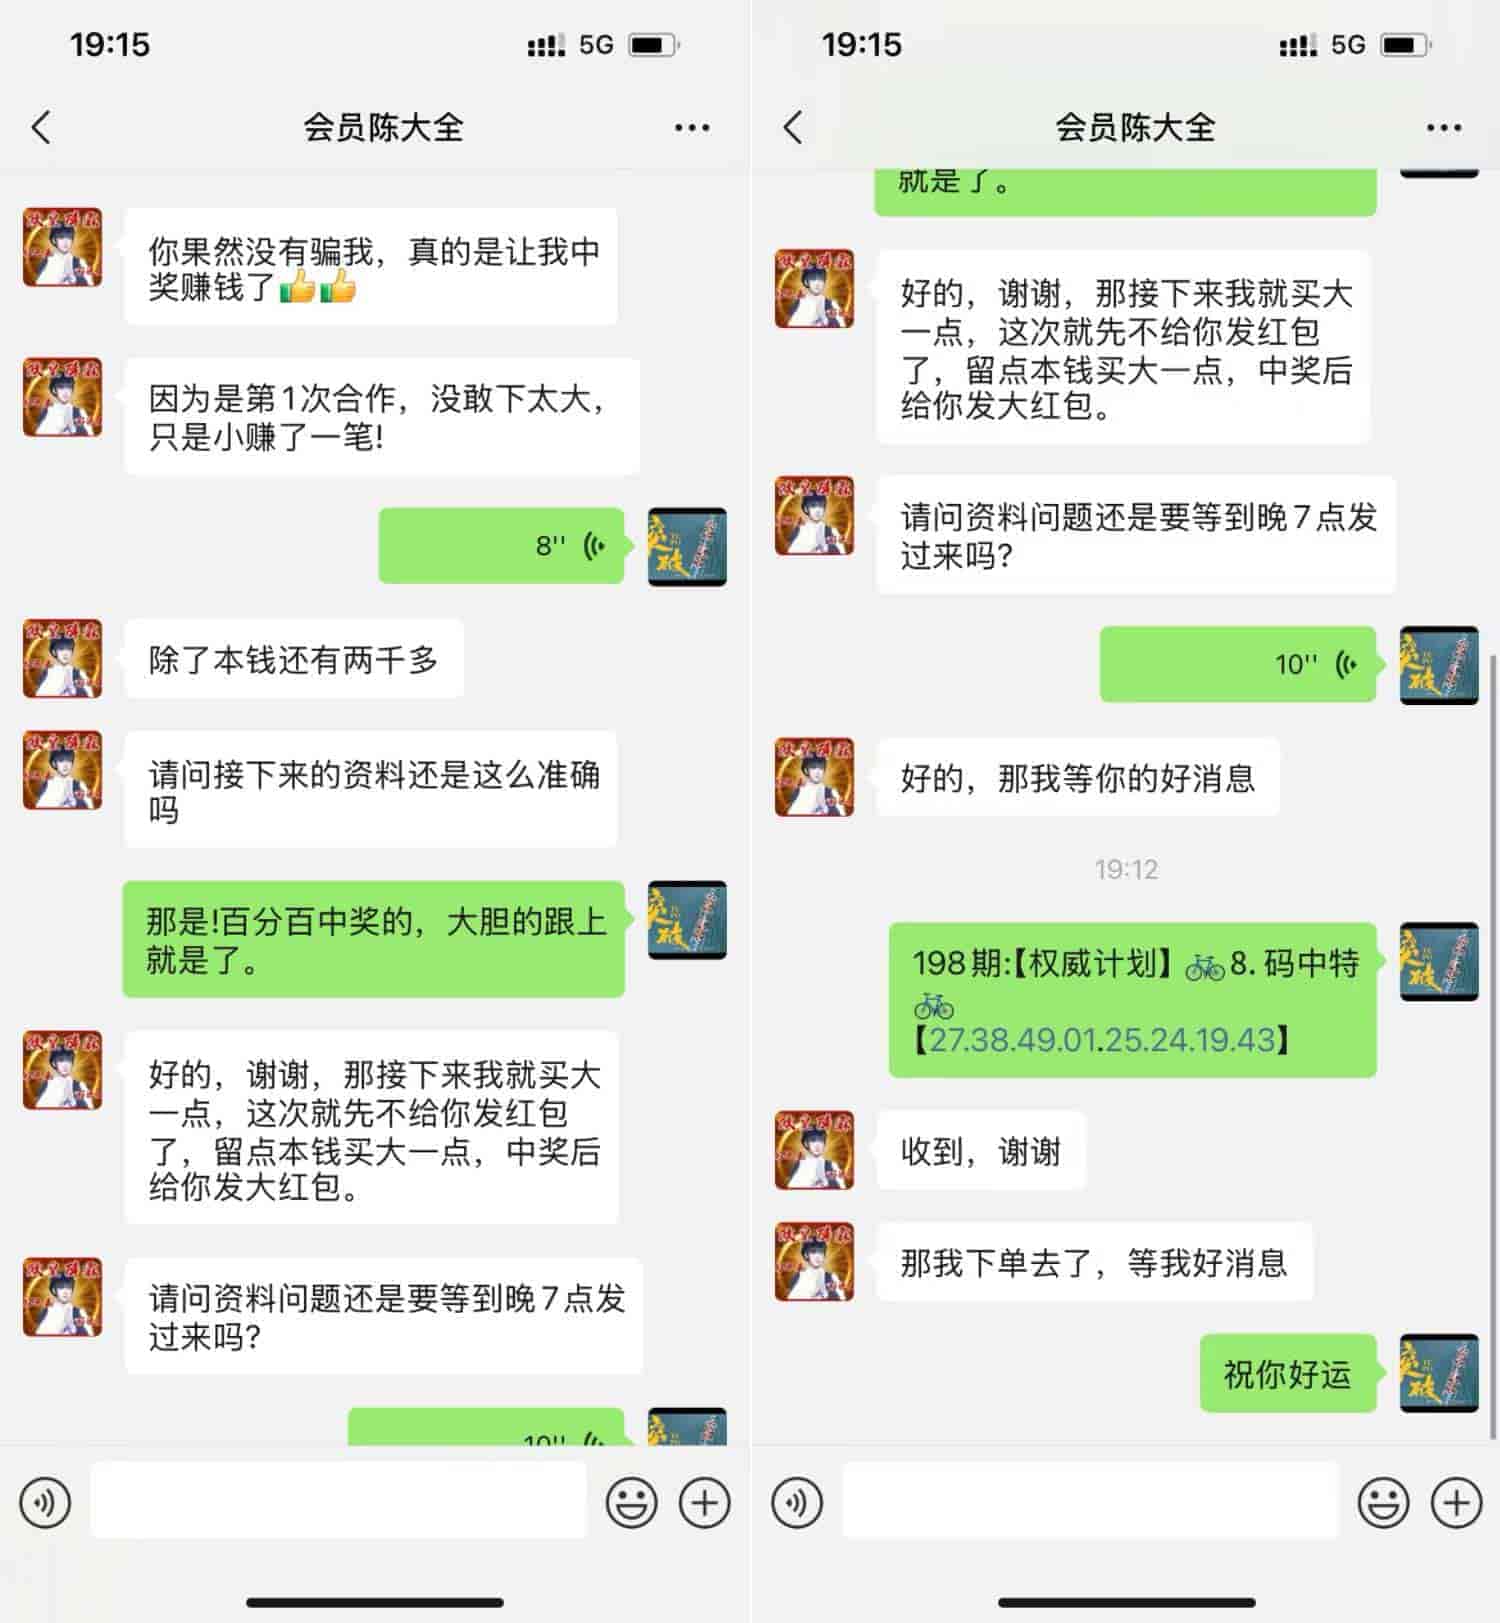Tap contact avatar beside 收到，谢谢 message
Viewport: 1500px width, 1623px height.
tap(814, 1150)
